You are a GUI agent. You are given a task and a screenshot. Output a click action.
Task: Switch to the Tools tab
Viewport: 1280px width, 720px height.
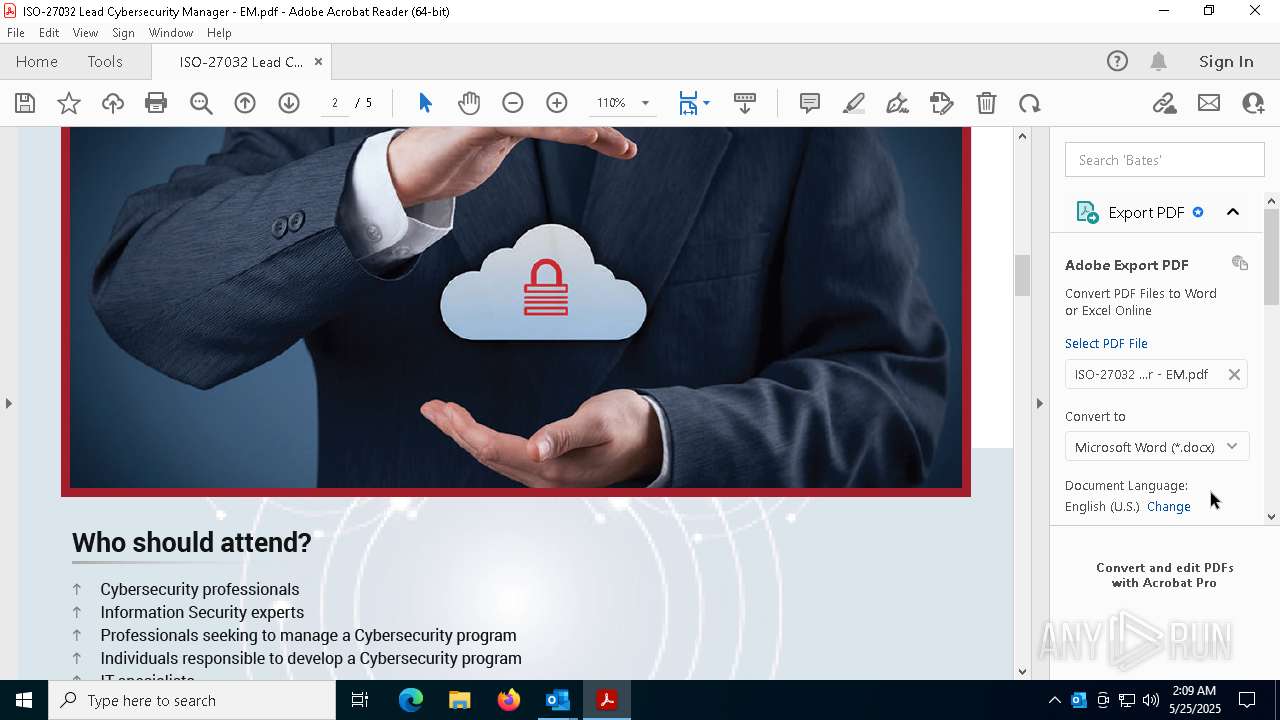pos(105,61)
